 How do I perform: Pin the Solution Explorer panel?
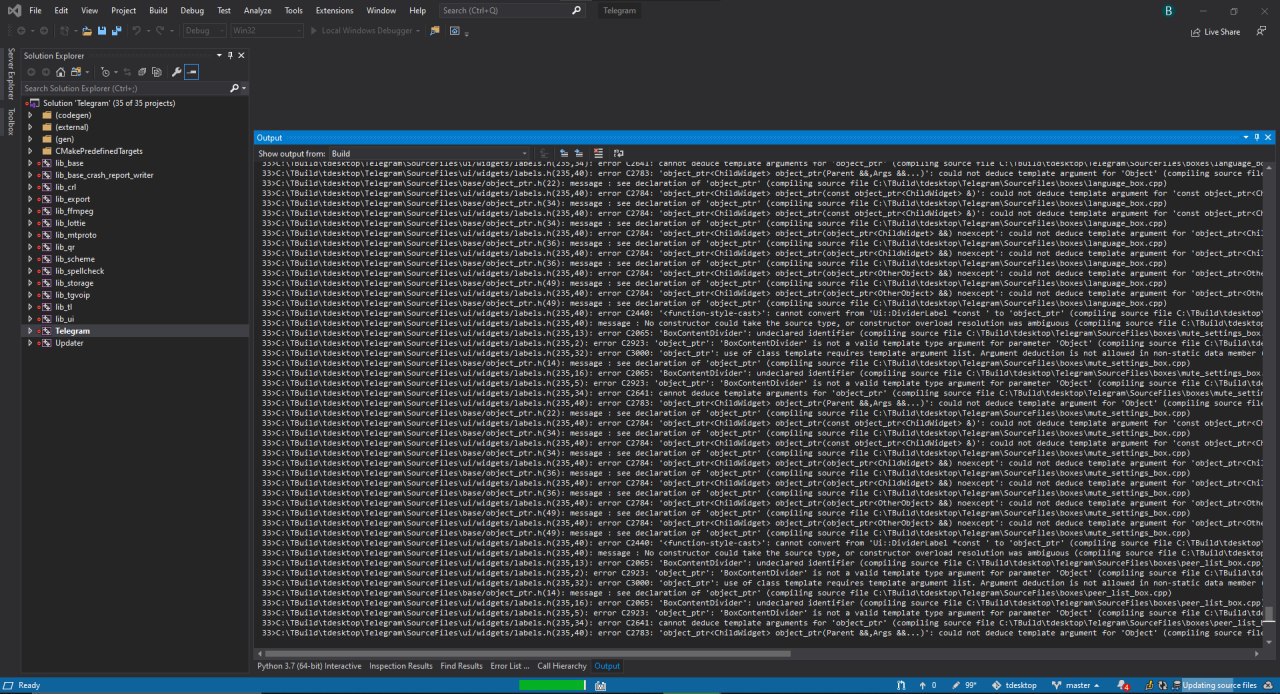pos(230,55)
